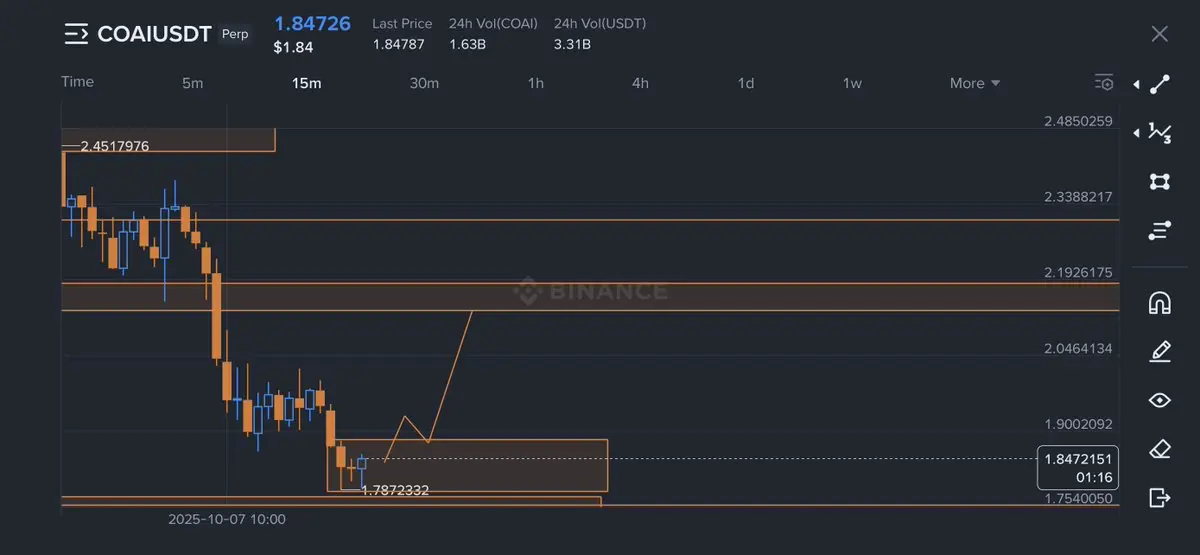The image size is (1200, 555).
Task: Click the exit drawing mode icon
Action: 1160,497
